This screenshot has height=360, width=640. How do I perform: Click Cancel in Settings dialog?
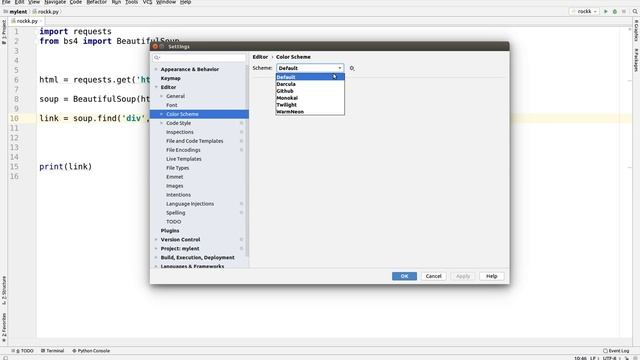pos(433,276)
